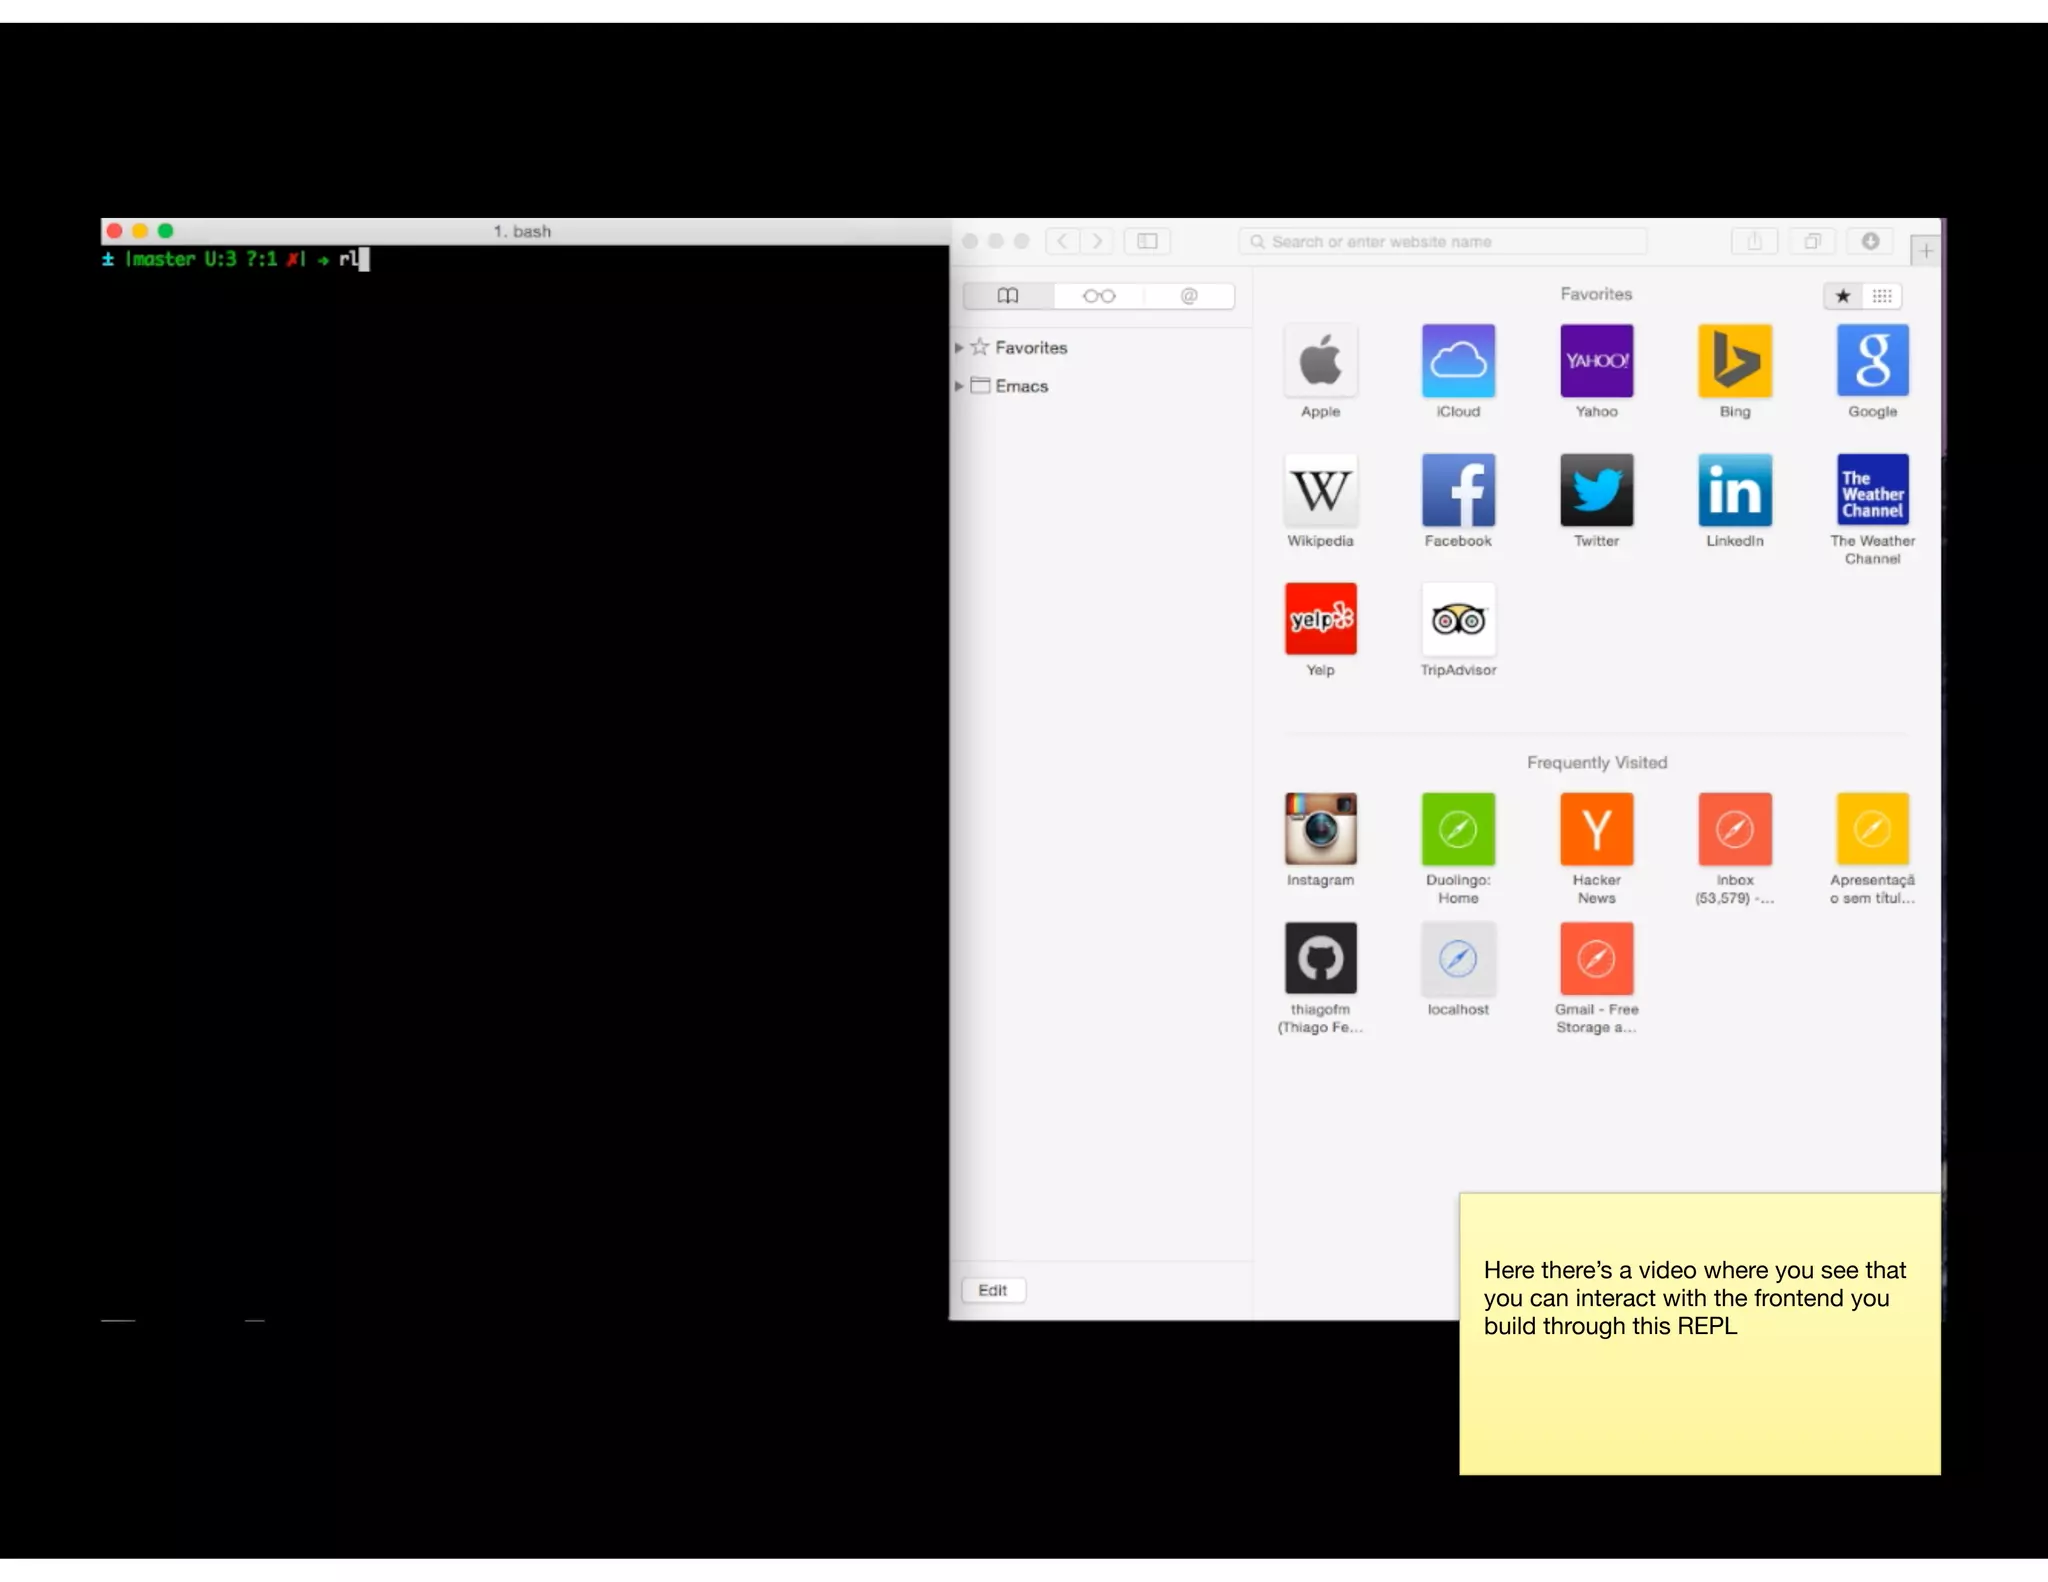
Task: Expand the Favorites folder disclosure triangle
Action: 959,348
